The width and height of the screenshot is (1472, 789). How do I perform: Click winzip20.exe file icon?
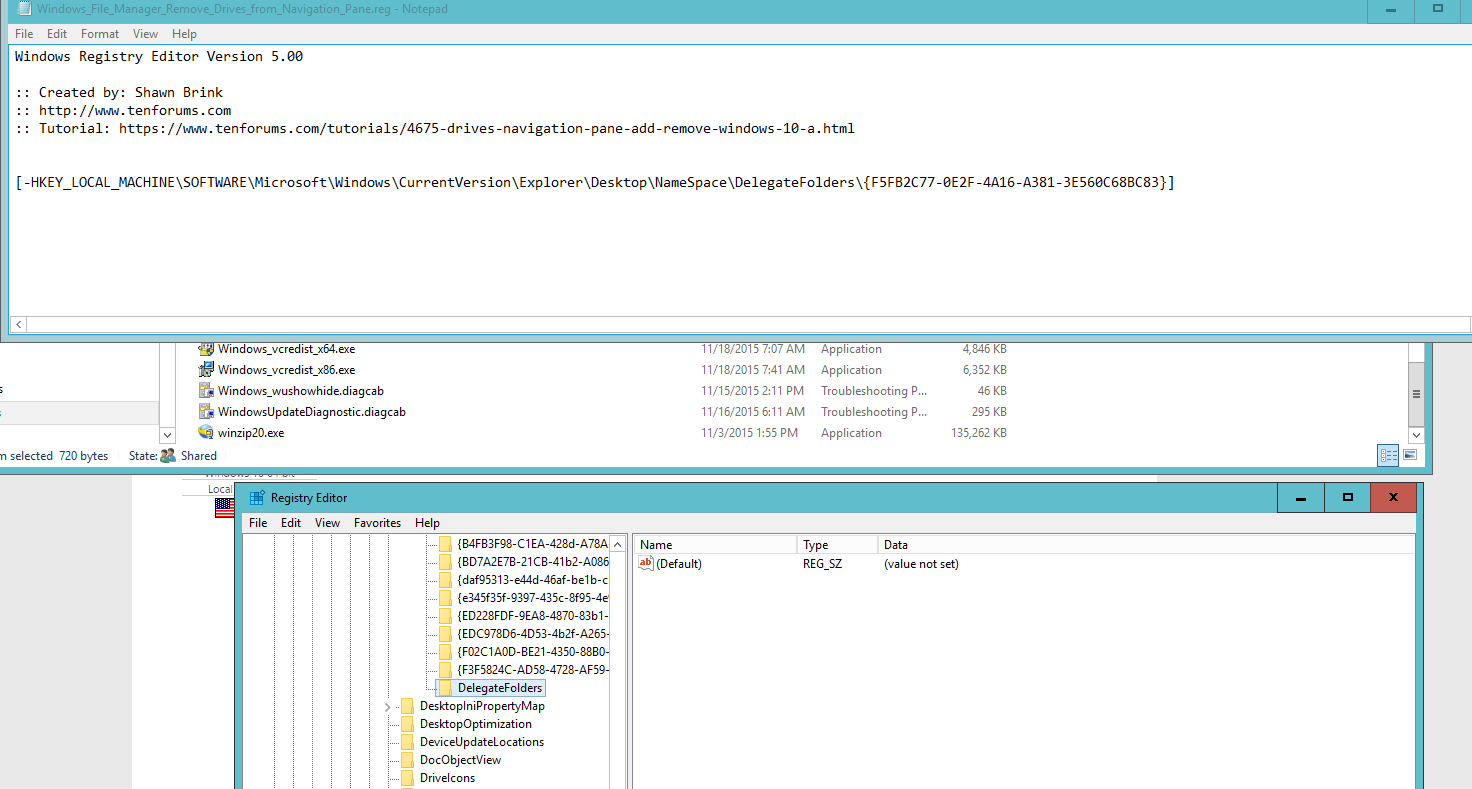206,433
